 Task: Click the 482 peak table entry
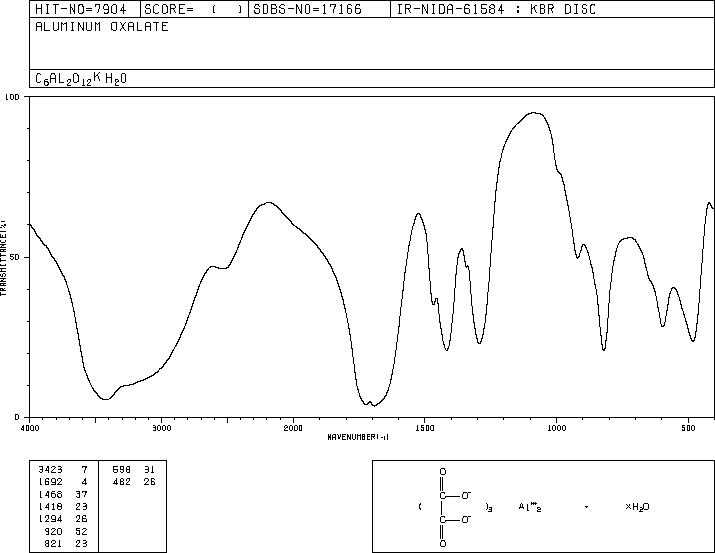coord(134,481)
